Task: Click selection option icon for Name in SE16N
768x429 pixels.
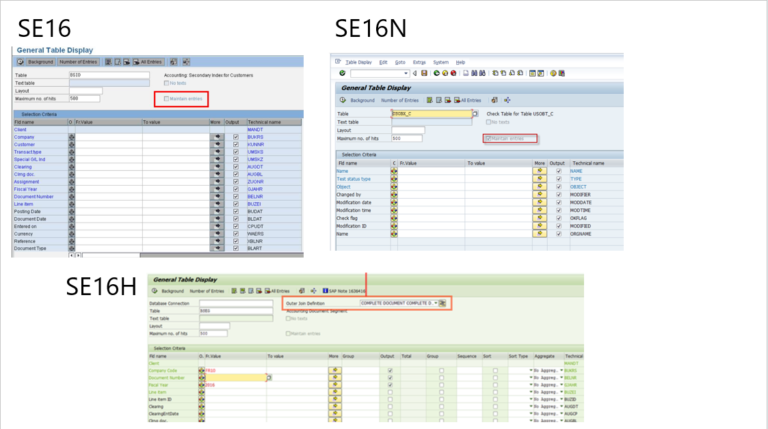Action: pos(394,171)
